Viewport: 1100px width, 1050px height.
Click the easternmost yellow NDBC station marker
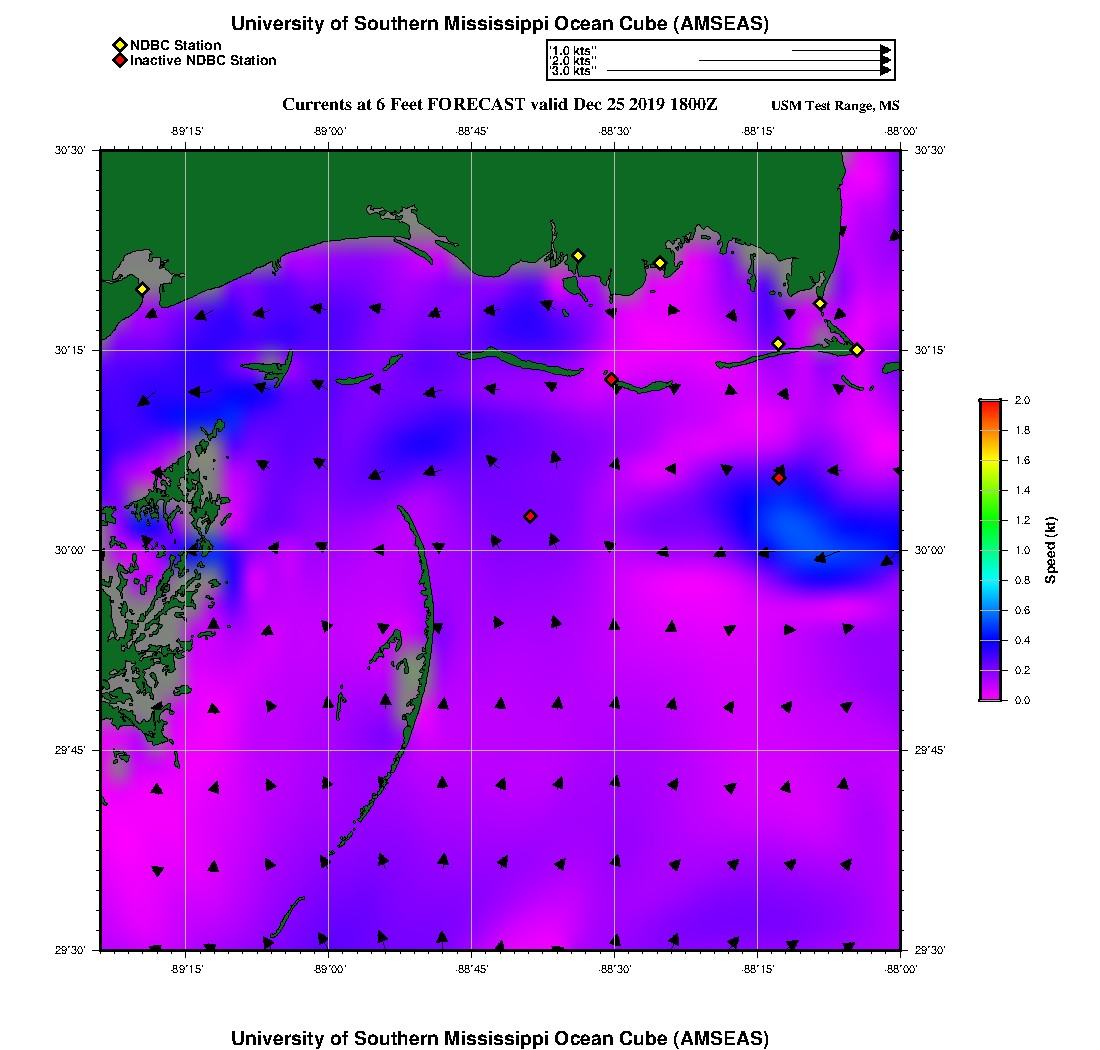pyautogui.click(x=857, y=349)
